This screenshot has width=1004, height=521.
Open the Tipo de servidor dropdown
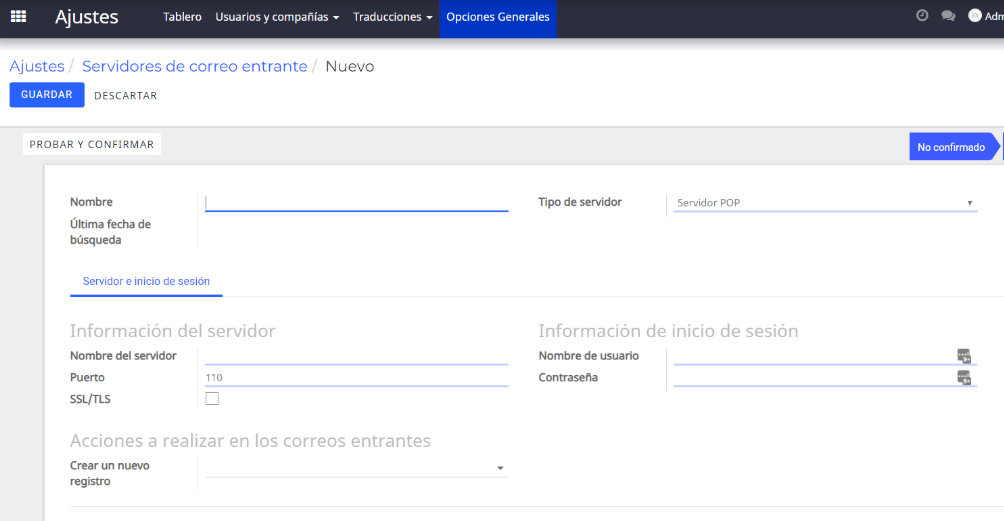pos(825,203)
